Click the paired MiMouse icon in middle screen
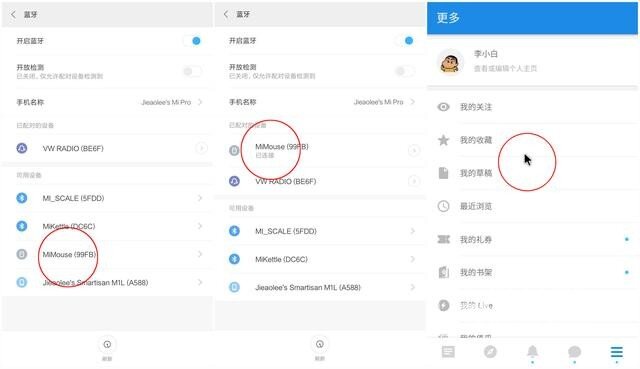 234,150
